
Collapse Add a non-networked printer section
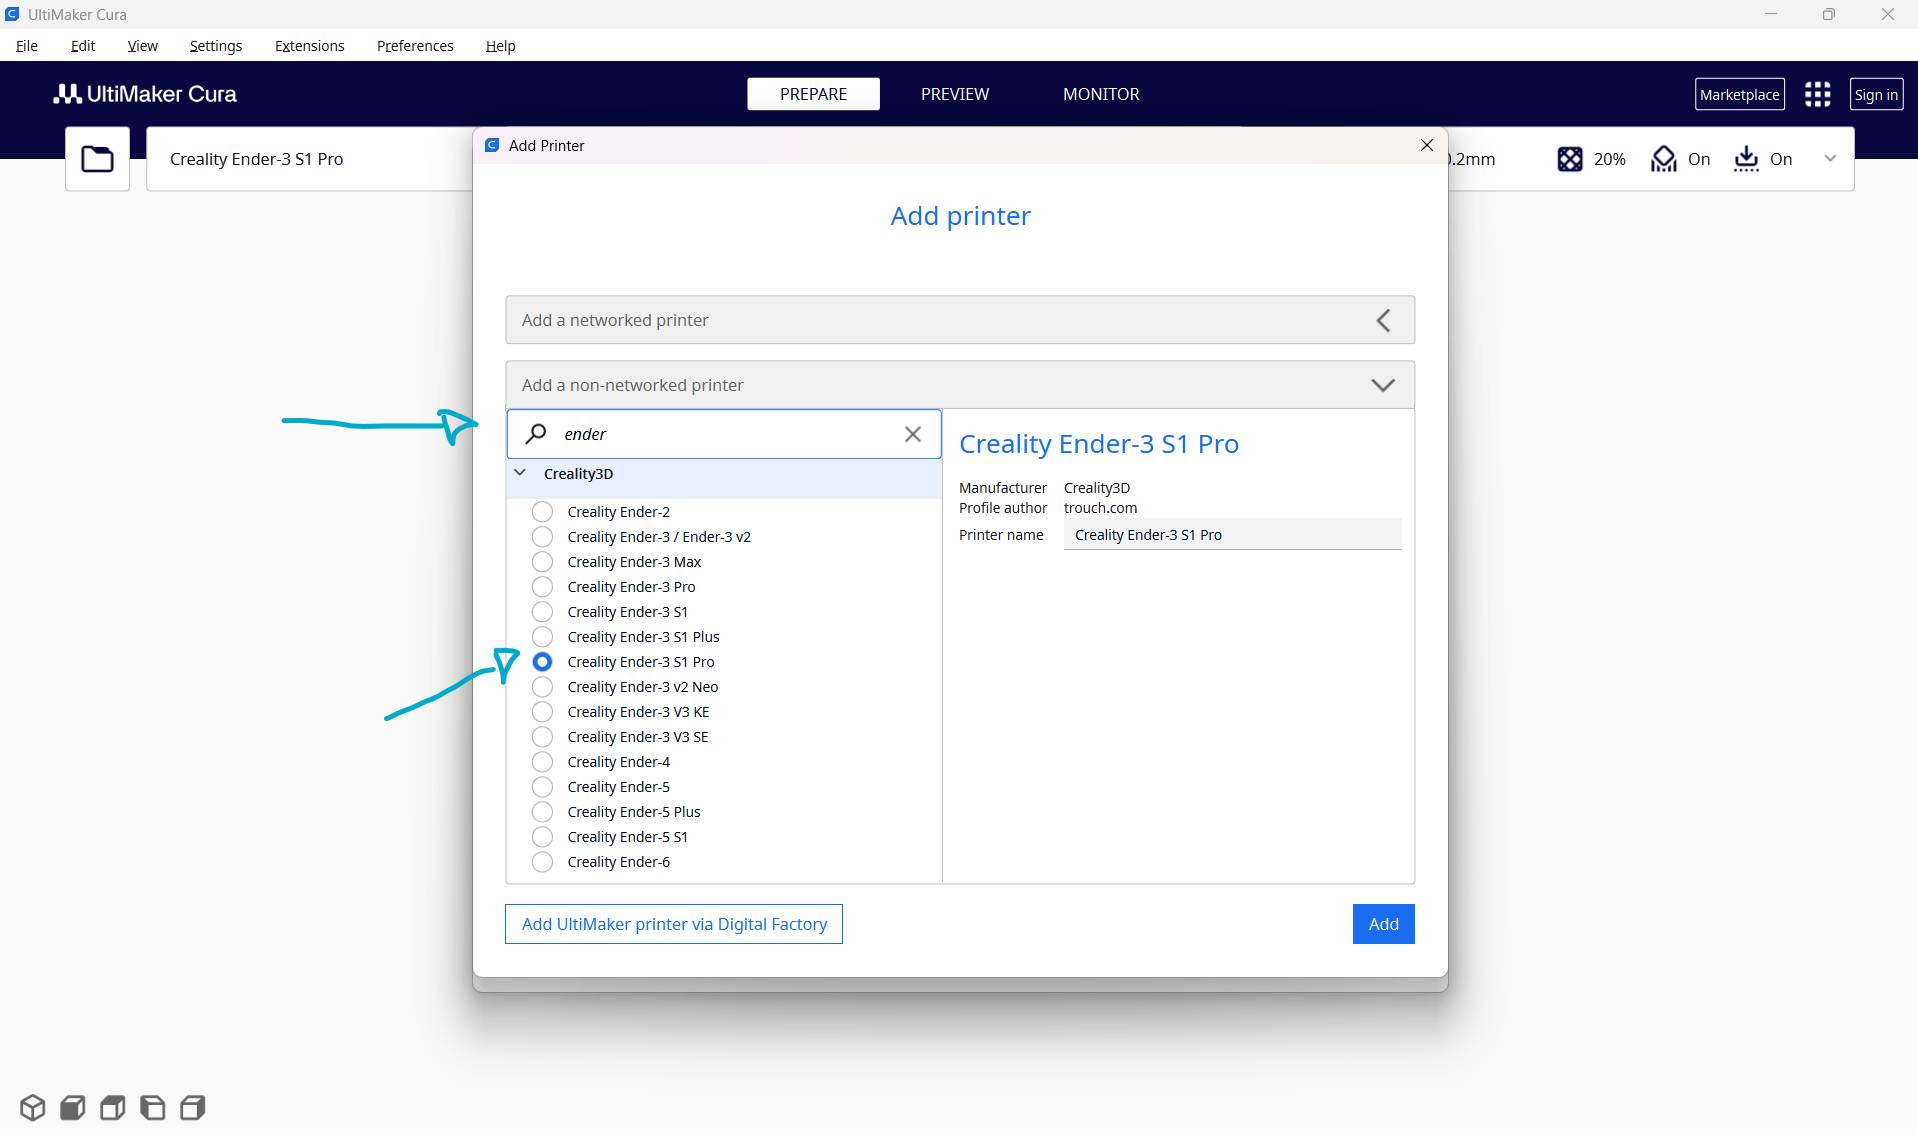(960, 385)
